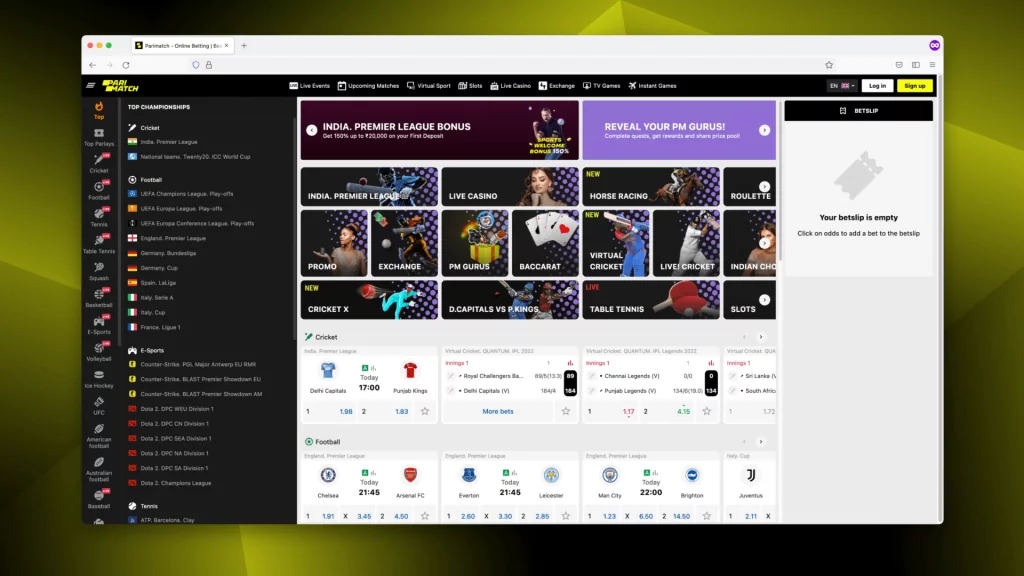Open Dota 2 Champions League link
This screenshot has height=576, width=1024.
176,483
